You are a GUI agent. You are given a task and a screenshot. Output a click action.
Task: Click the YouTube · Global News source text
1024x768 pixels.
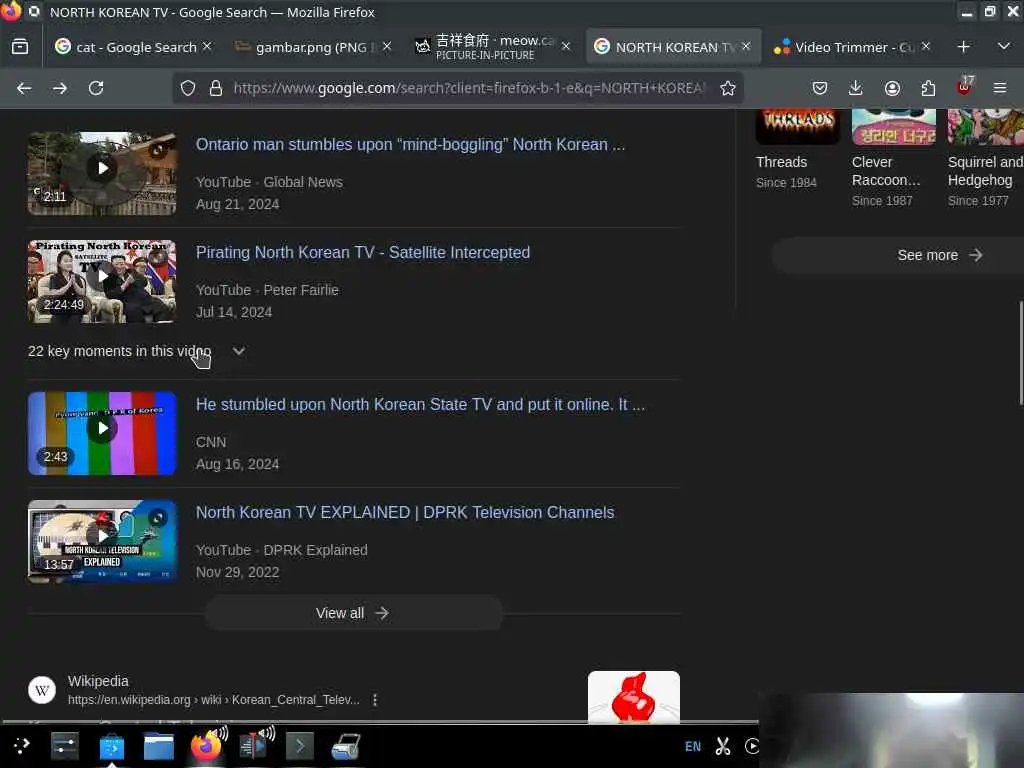click(269, 182)
